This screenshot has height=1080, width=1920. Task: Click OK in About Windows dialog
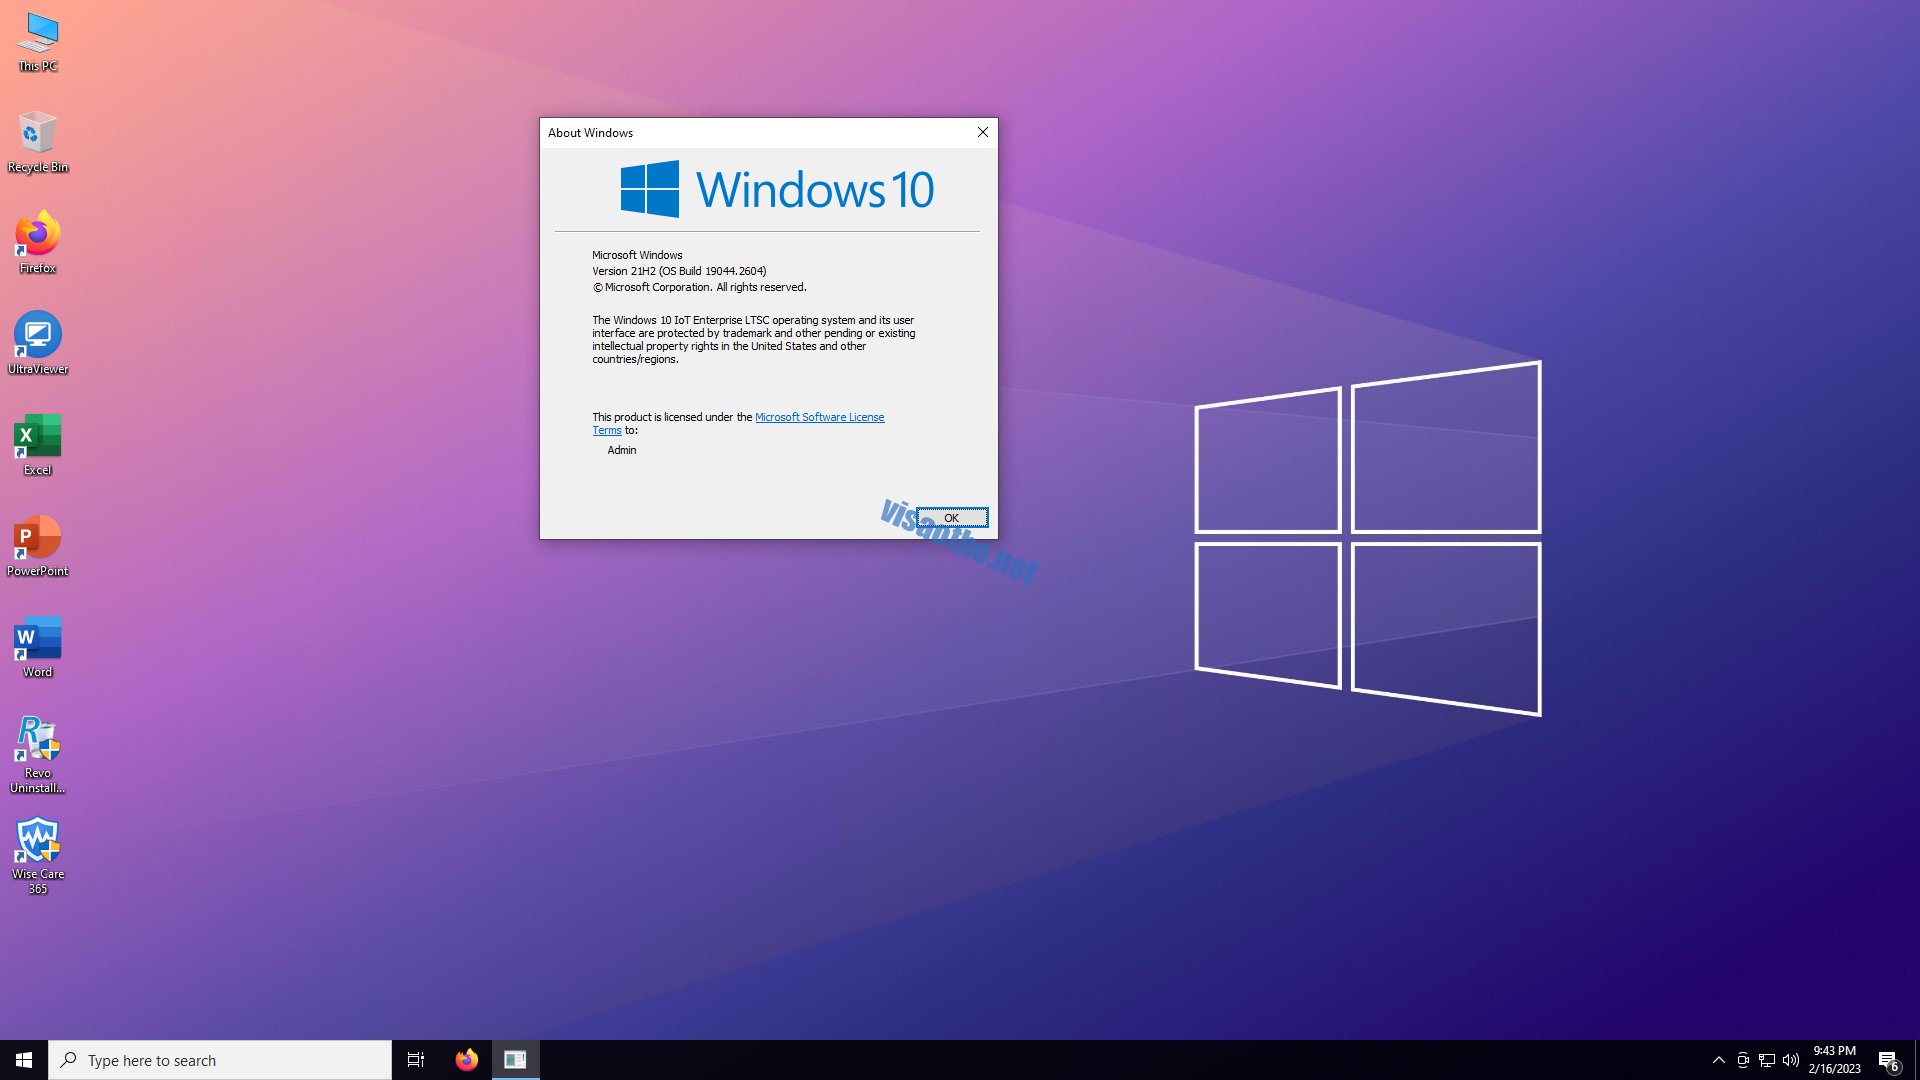pyautogui.click(x=952, y=518)
